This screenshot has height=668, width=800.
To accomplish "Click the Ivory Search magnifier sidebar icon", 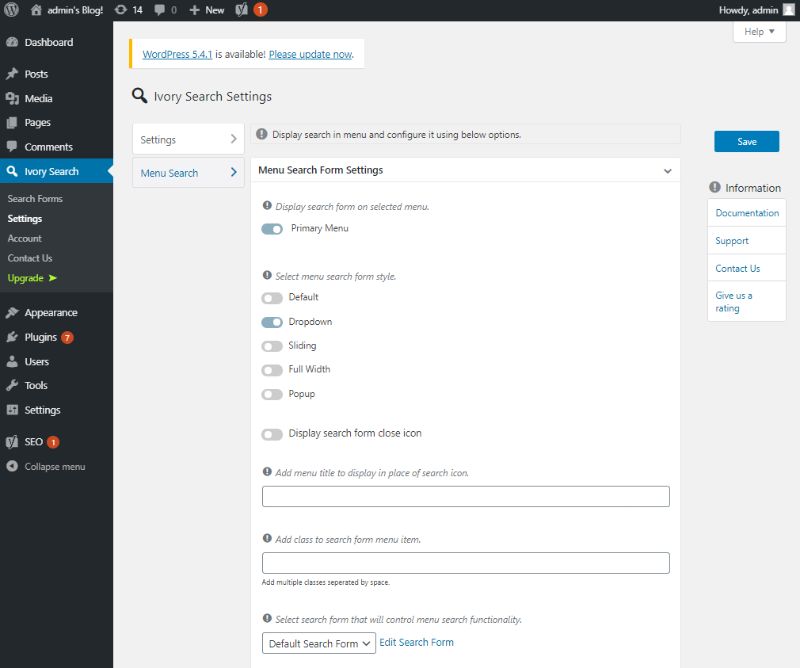I will point(12,171).
